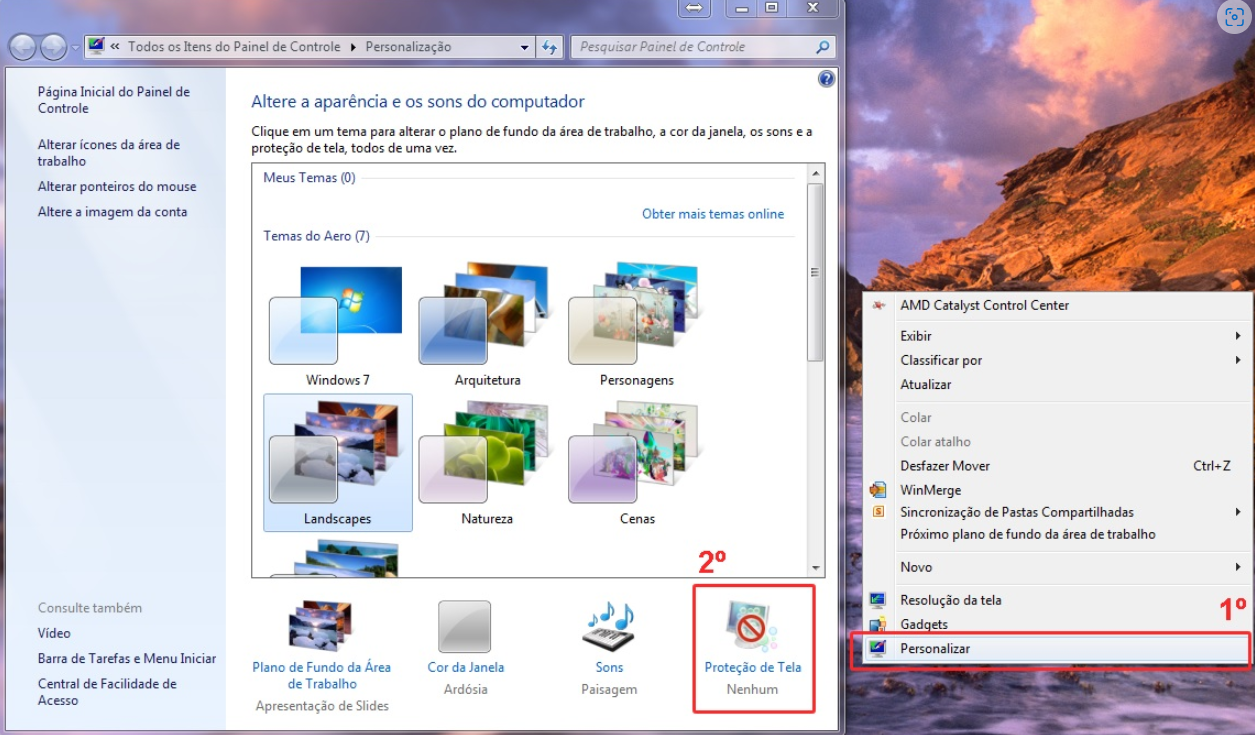Image resolution: width=1255 pixels, height=735 pixels.
Task: Click the theme list scrollbar down arrow
Action: (x=816, y=568)
